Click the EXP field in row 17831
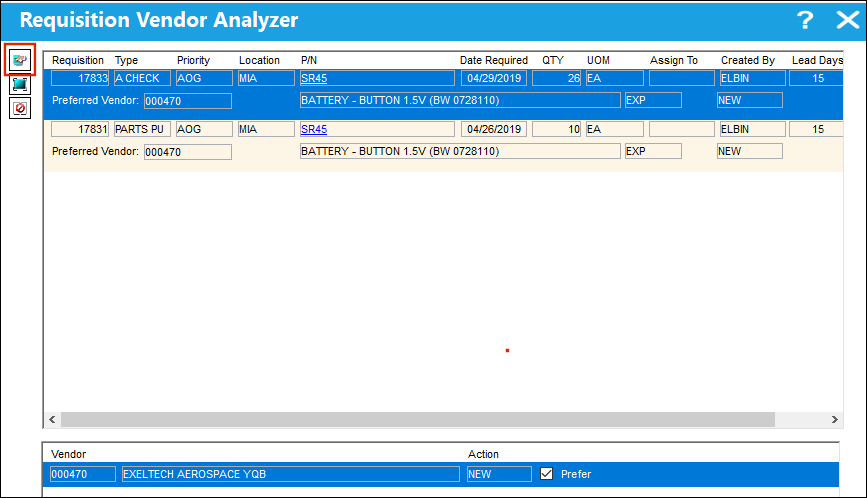The image size is (867, 498). pyautogui.click(x=653, y=151)
